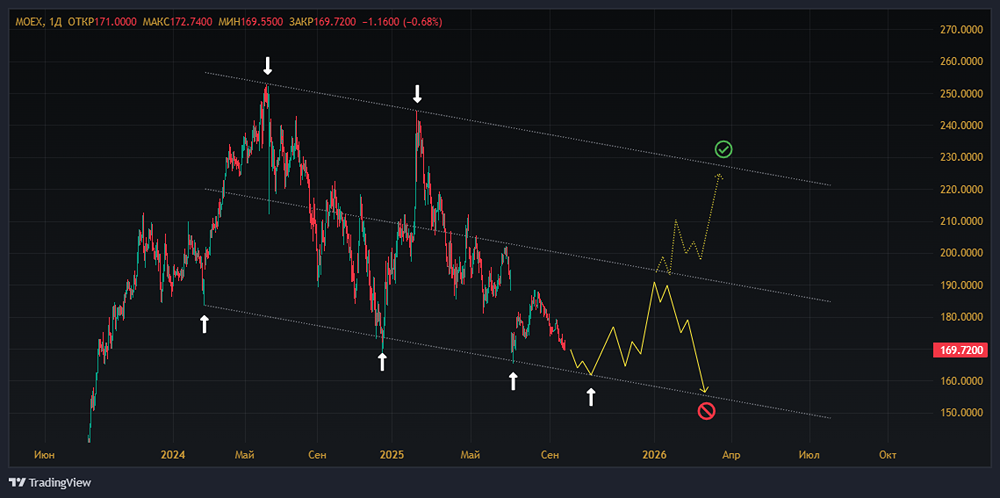Viewport: 1000px width, 498px height.
Task: Click the white up arrow left of the Сен 2025 label
Action: pos(513,381)
